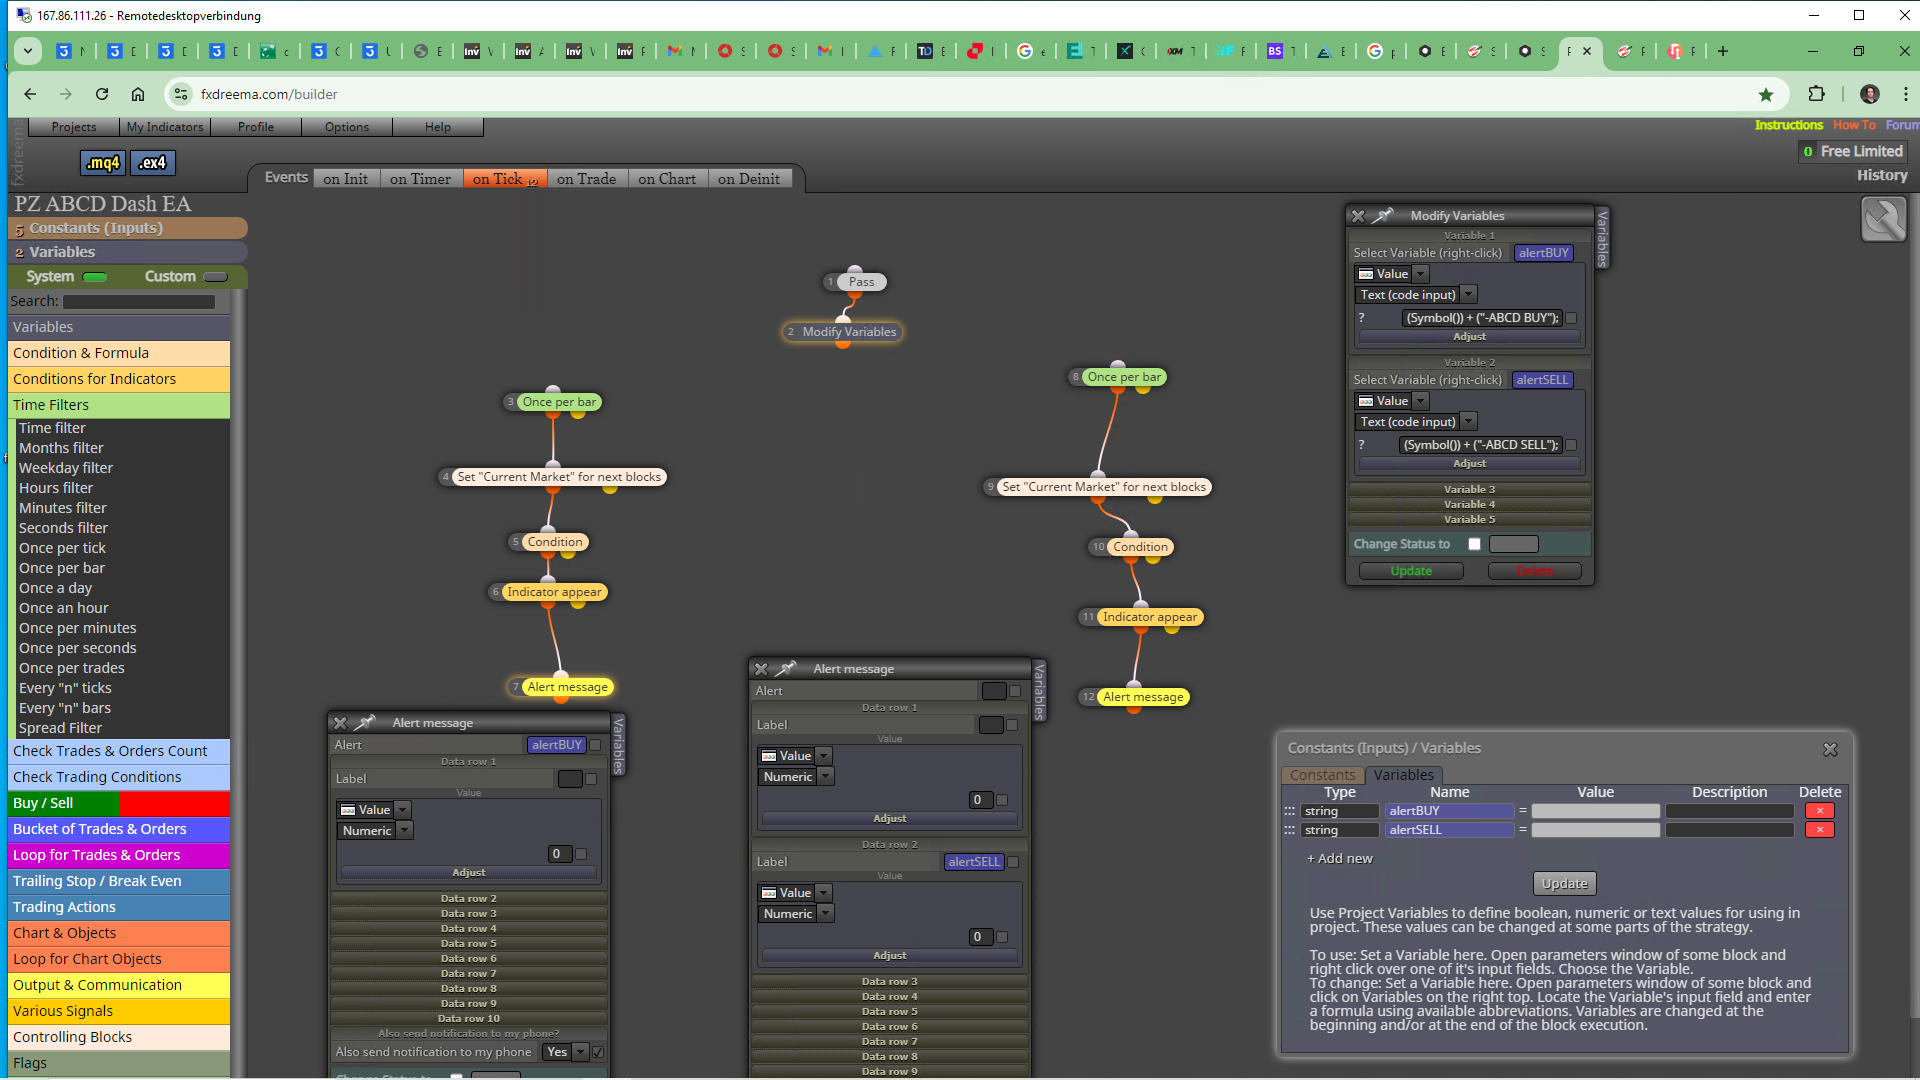Image resolution: width=1920 pixels, height=1080 pixels.
Task: Click Update in Constants / Variables dialog
Action: pyautogui.click(x=1564, y=884)
